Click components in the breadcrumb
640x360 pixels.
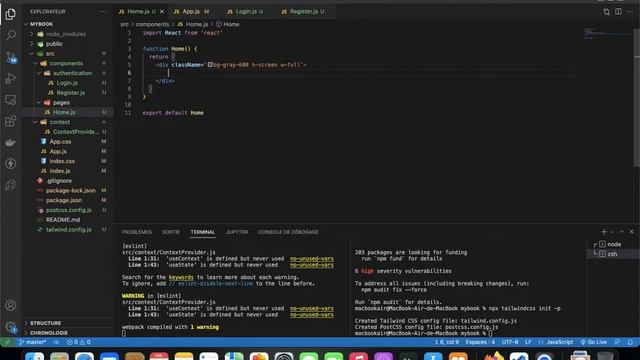pos(152,24)
